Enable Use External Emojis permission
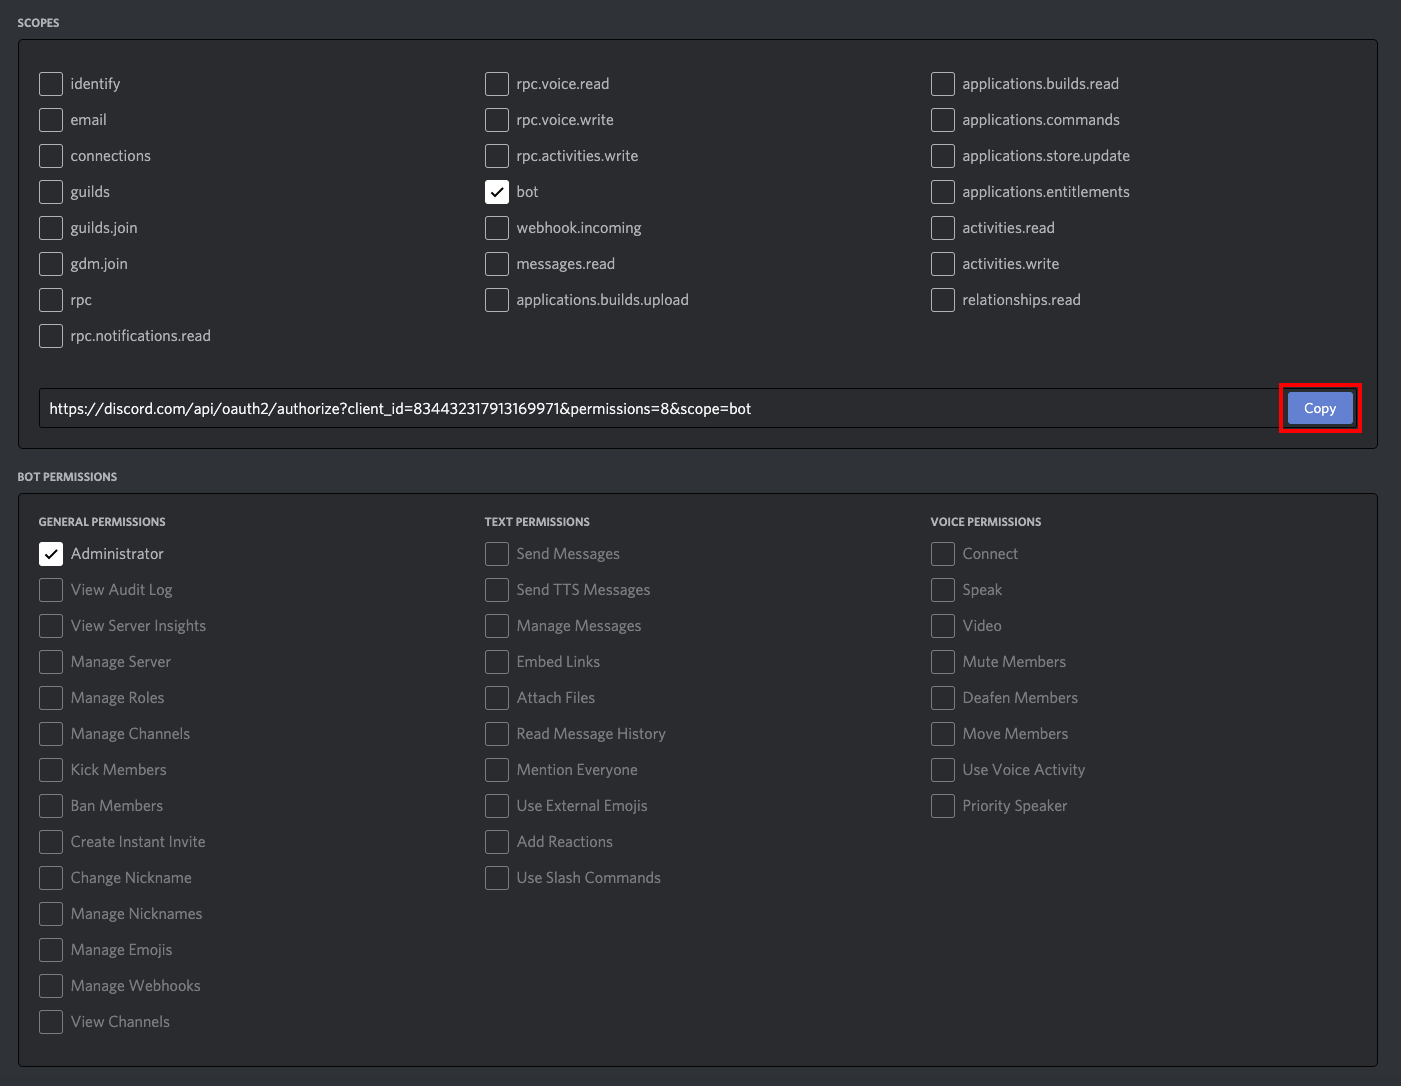Viewport: 1401px width, 1086px height. pos(497,806)
